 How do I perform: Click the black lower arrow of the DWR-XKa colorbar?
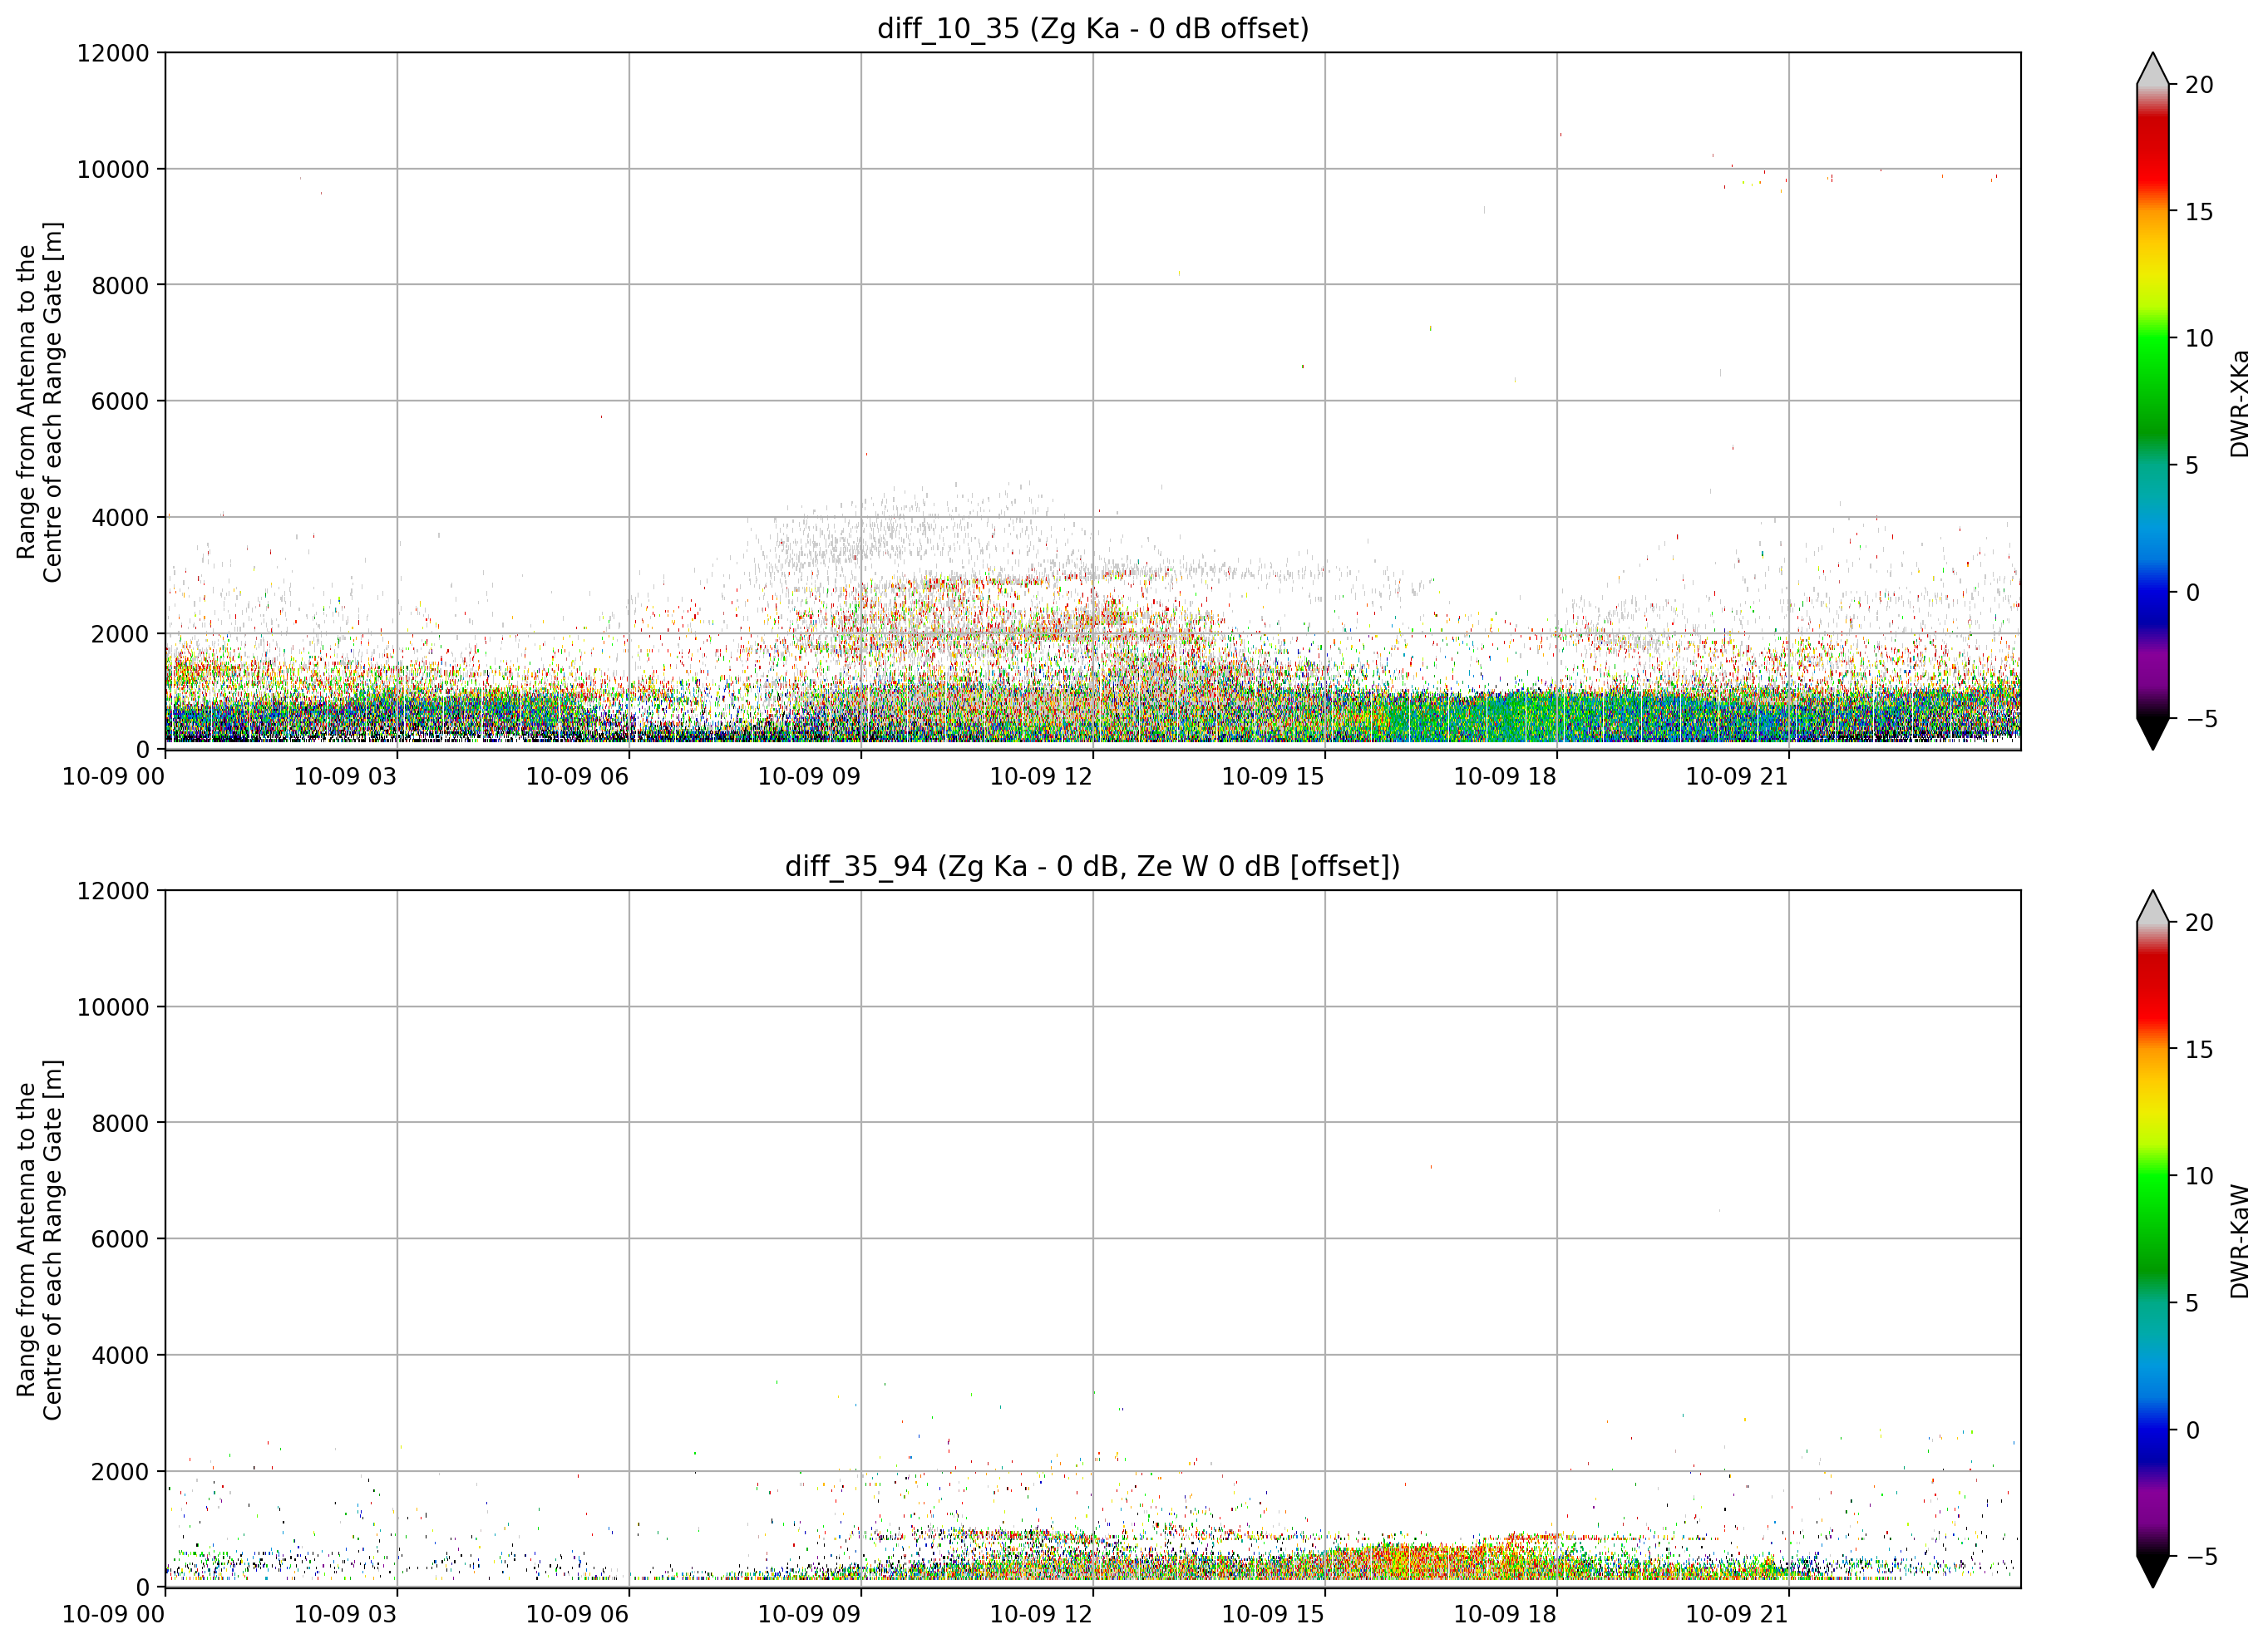click(2153, 733)
